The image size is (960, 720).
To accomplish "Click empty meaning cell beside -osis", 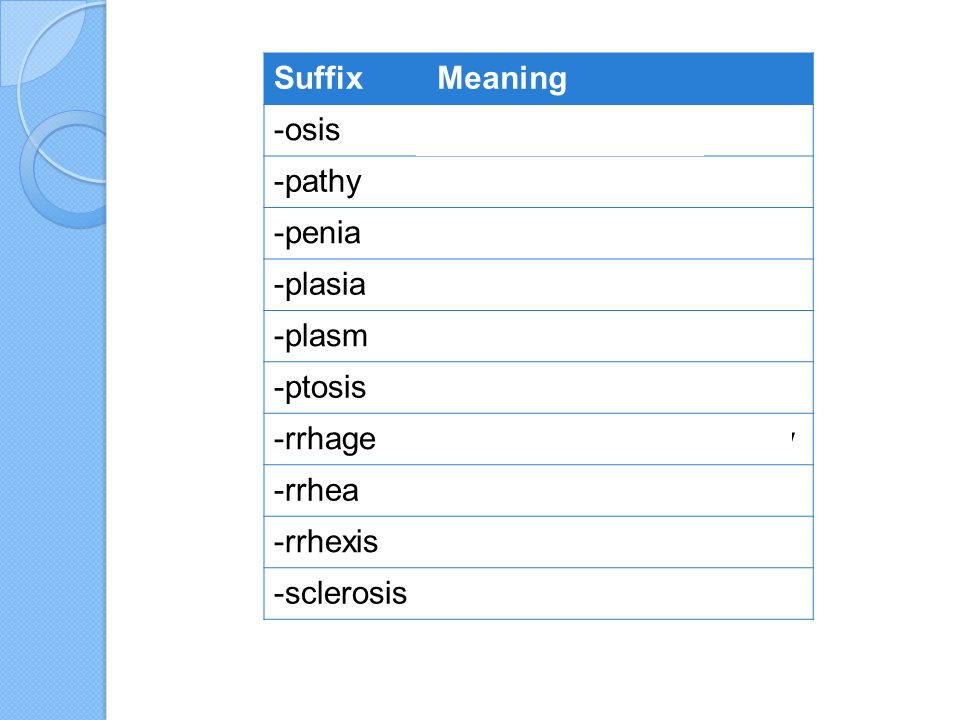I will (621, 130).
